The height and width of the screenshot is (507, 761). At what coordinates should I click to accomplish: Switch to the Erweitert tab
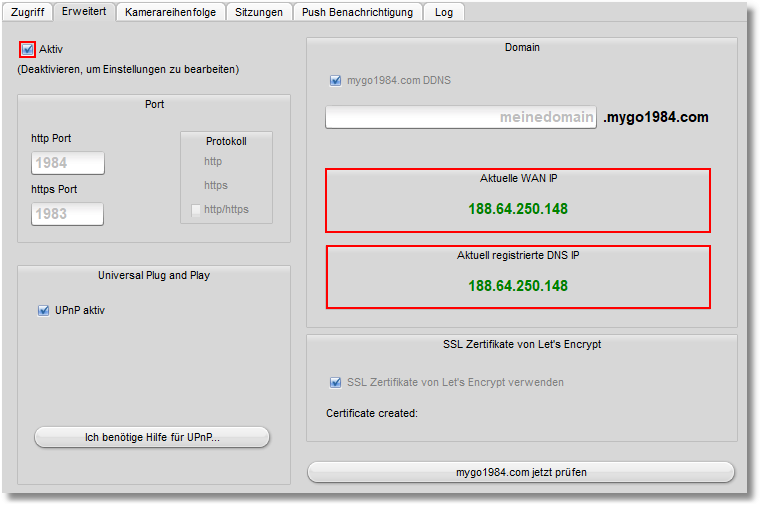tap(84, 12)
